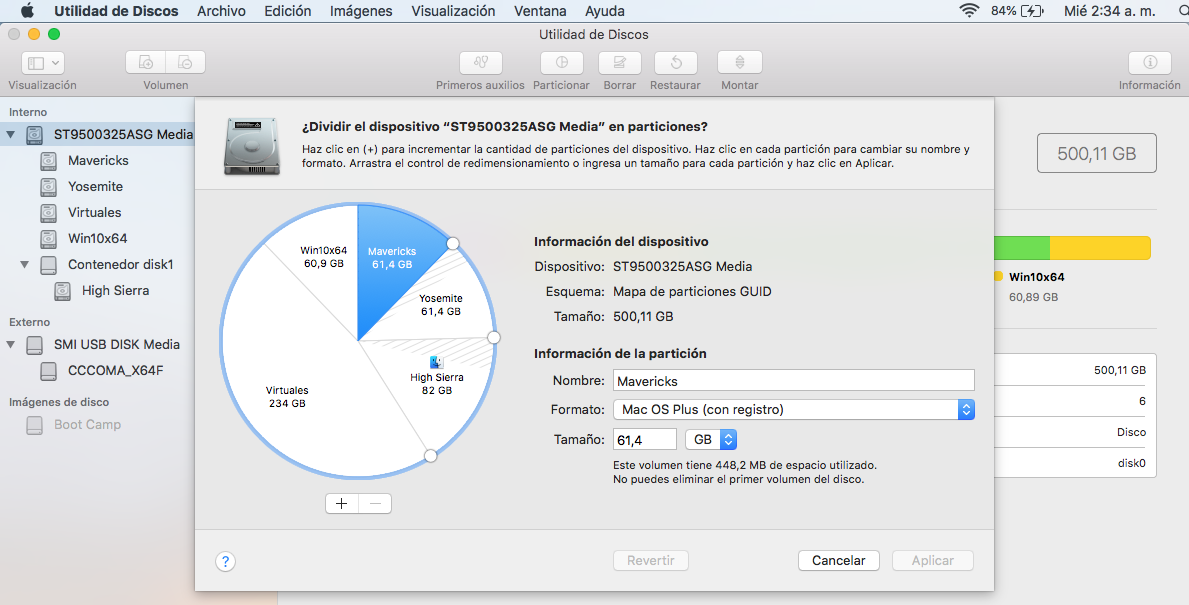Image resolution: width=1189 pixels, height=605 pixels.
Task: Click the Particionar toolbar icon
Action: pyautogui.click(x=561, y=63)
